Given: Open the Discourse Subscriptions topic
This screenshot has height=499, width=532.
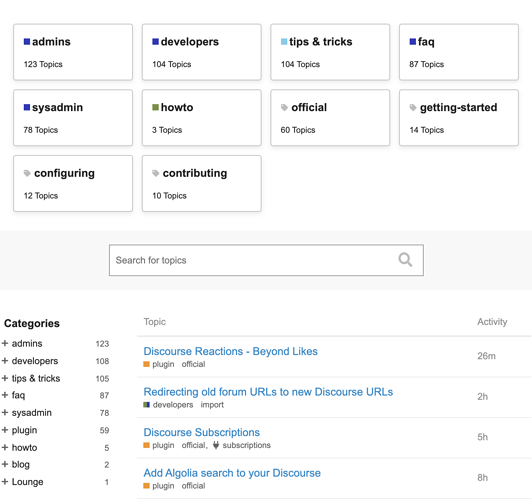Looking at the screenshot, I should click(x=202, y=432).
